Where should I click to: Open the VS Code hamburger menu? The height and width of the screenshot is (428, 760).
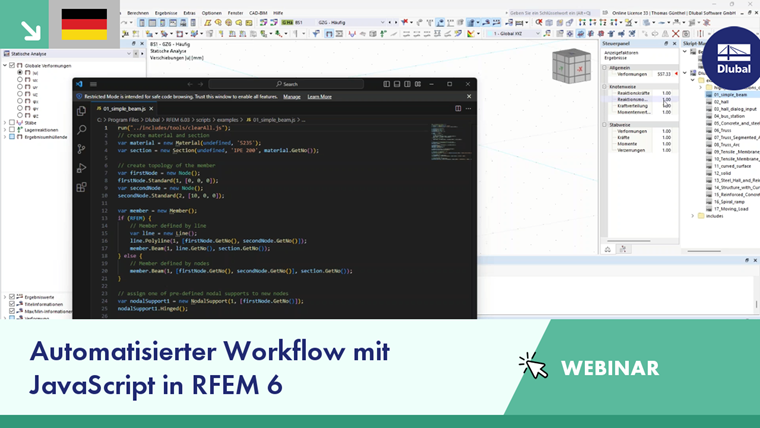94,84
